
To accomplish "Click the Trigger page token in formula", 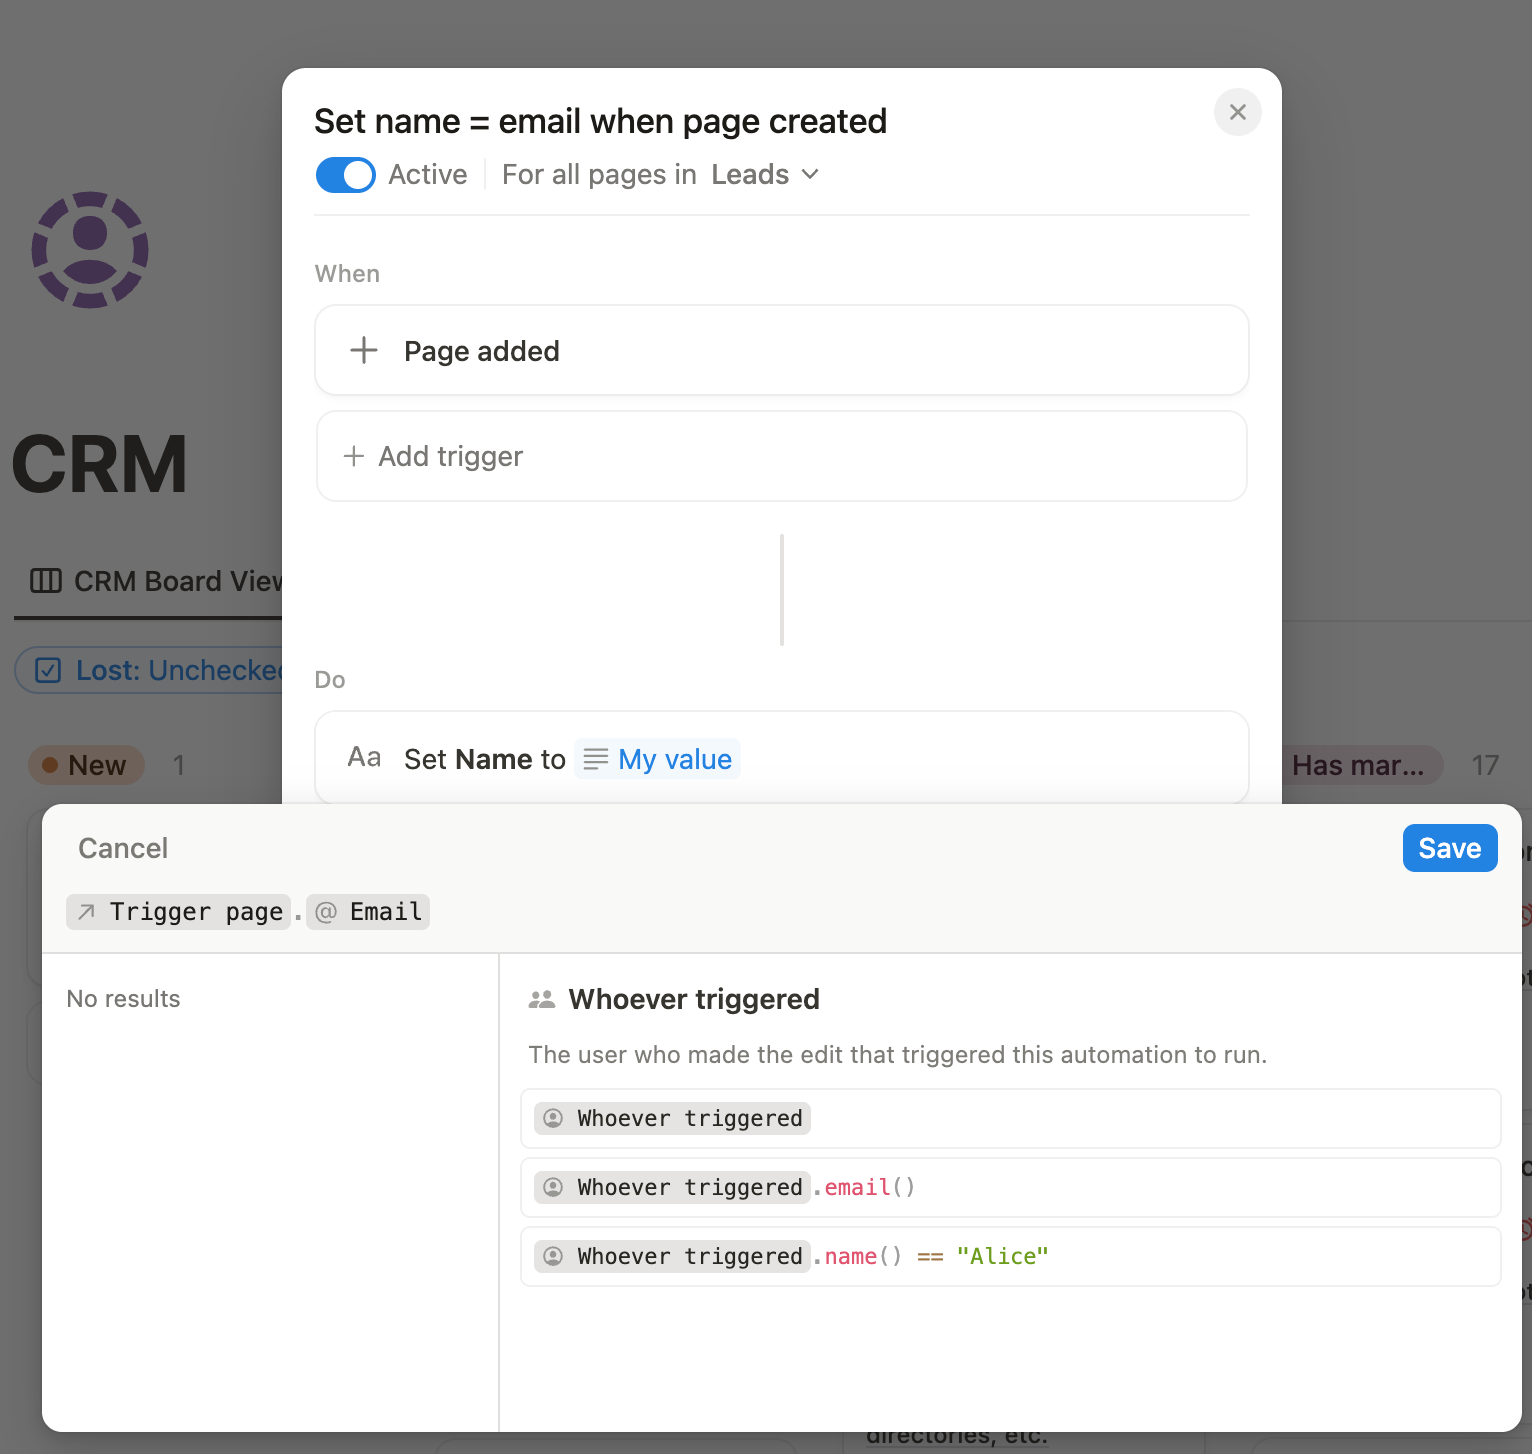I will (x=179, y=912).
